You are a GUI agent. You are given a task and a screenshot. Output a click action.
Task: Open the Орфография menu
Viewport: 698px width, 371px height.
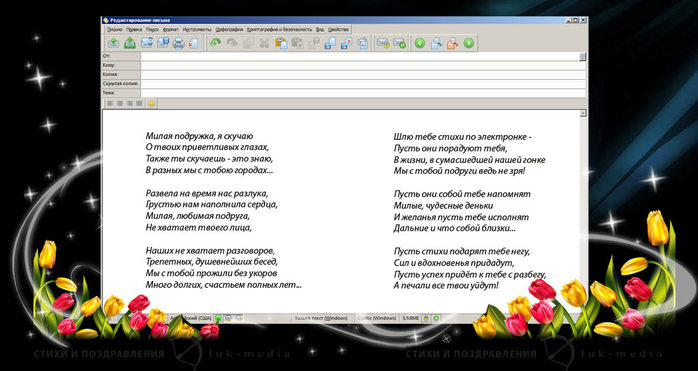[229, 29]
